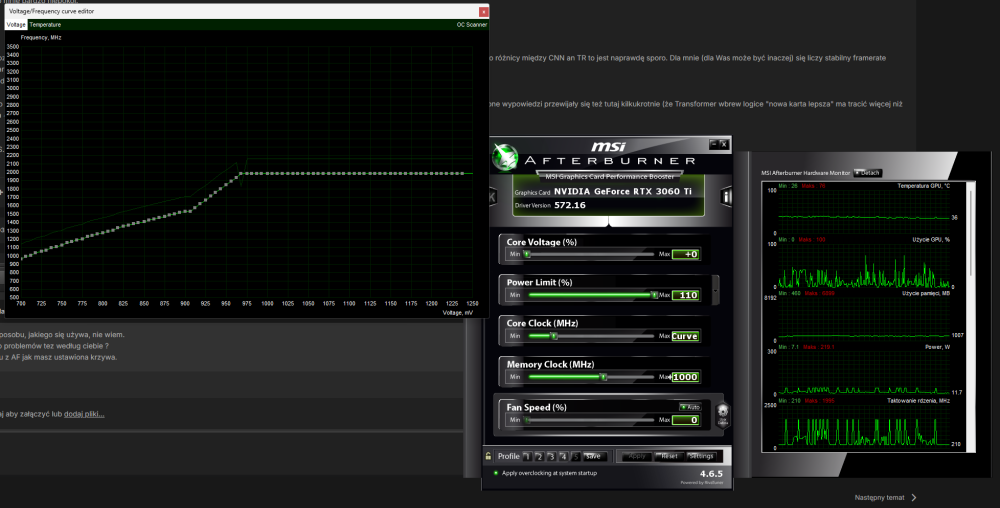The height and width of the screenshot is (508, 1000).
Task: Open the info panel with the i icon
Action: 727,197
